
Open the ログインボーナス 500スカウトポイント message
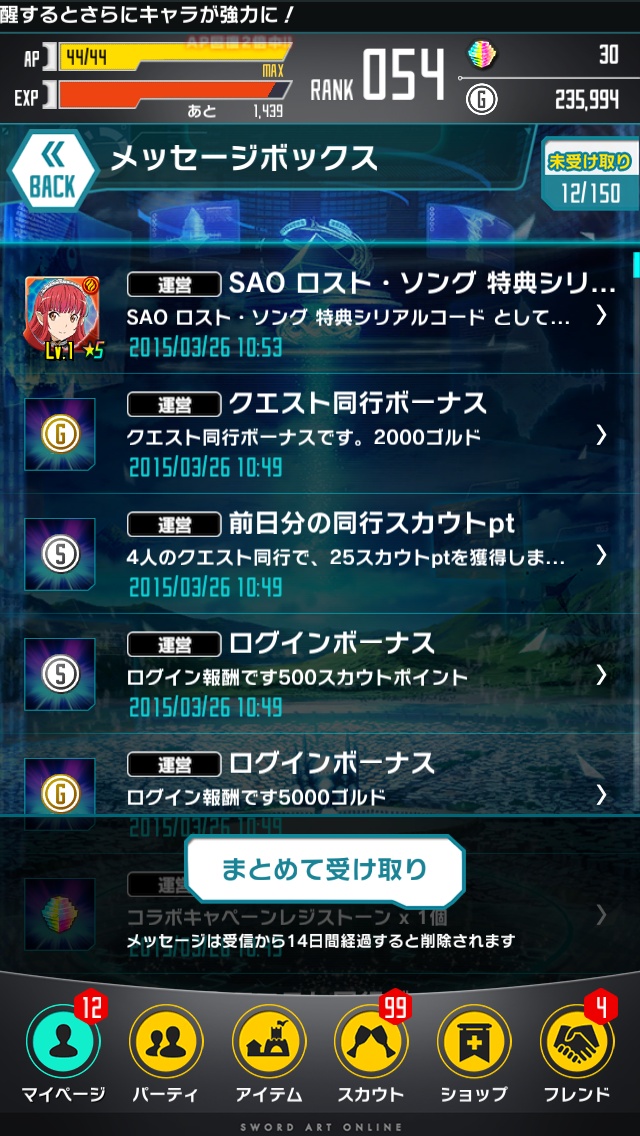click(320, 674)
